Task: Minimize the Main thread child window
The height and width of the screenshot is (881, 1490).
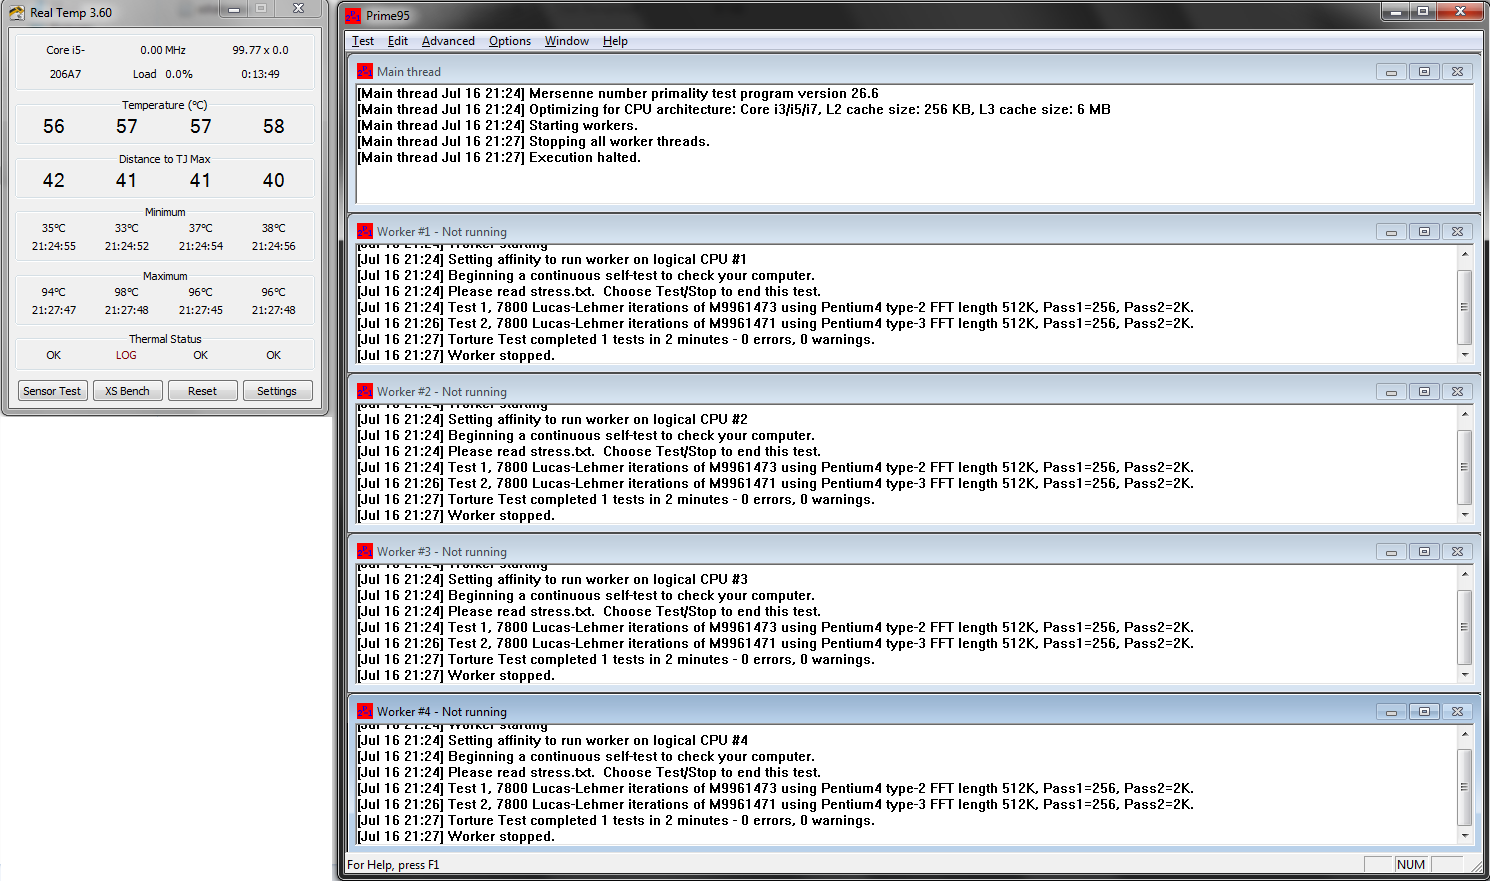Action: pyautogui.click(x=1391, y=72)
